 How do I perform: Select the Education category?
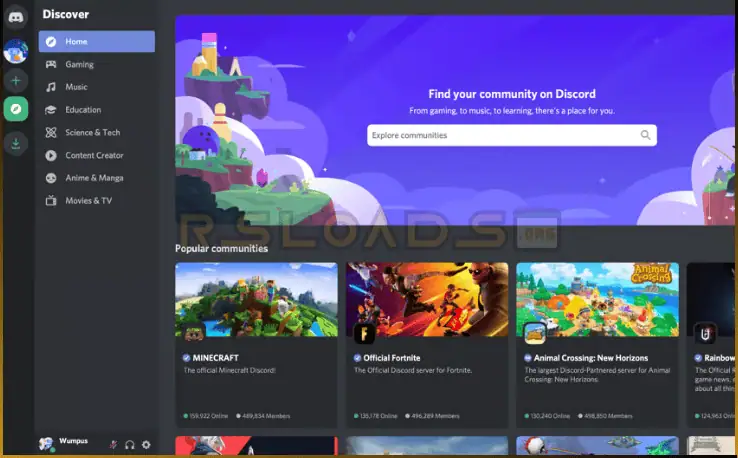(96, 110)
